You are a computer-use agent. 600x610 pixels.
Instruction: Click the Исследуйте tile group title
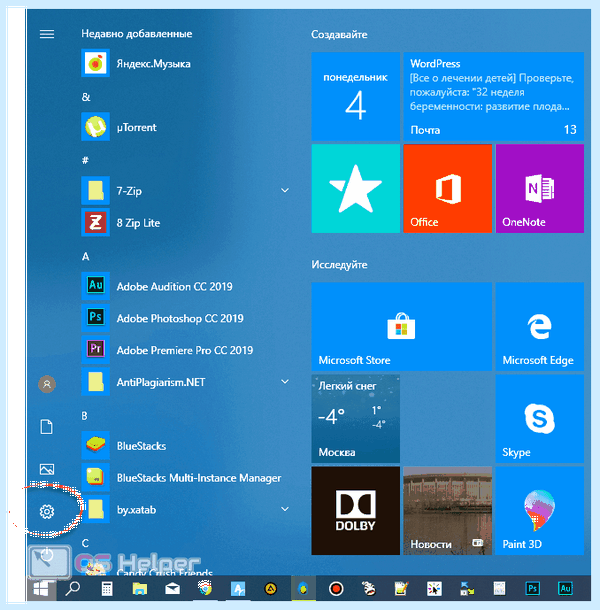coord(339,265)
